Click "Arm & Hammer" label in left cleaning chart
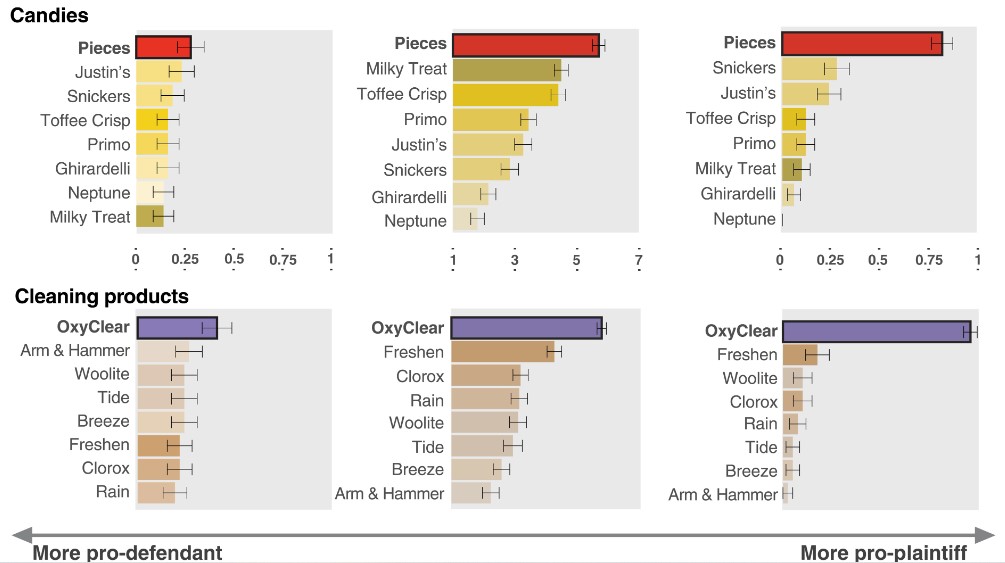This screenshot has width=1005, height=563. click(x=75, y=350)
